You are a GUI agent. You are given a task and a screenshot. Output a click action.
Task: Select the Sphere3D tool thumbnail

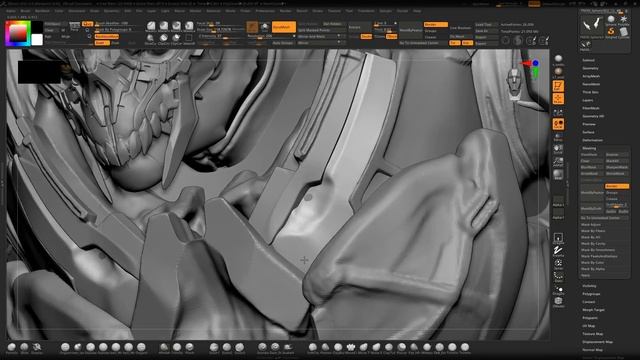click(611, 20)
